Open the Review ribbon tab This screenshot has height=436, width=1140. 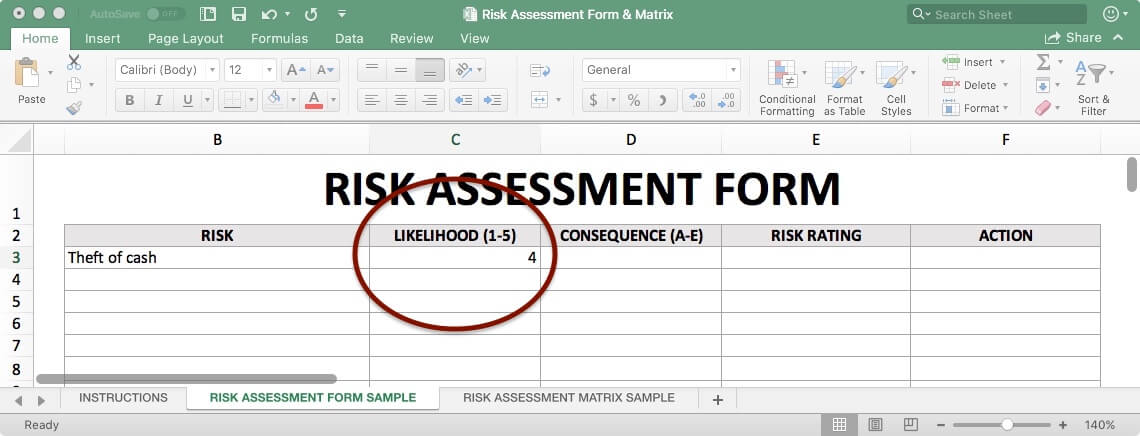click(412, 39)
